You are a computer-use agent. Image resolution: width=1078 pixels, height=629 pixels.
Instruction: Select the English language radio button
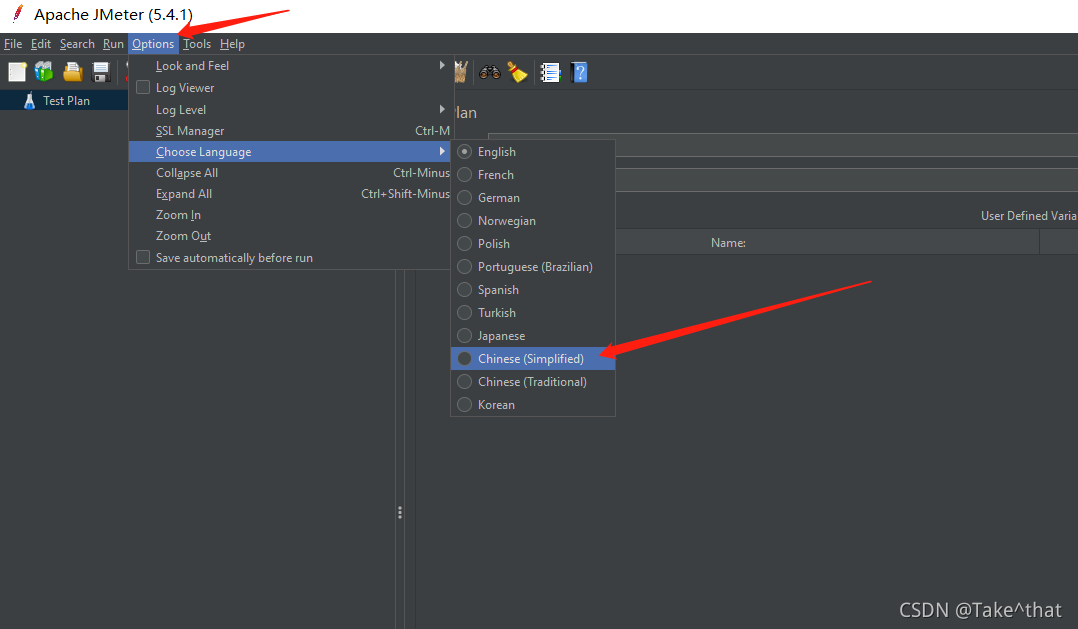click(465, 151)
